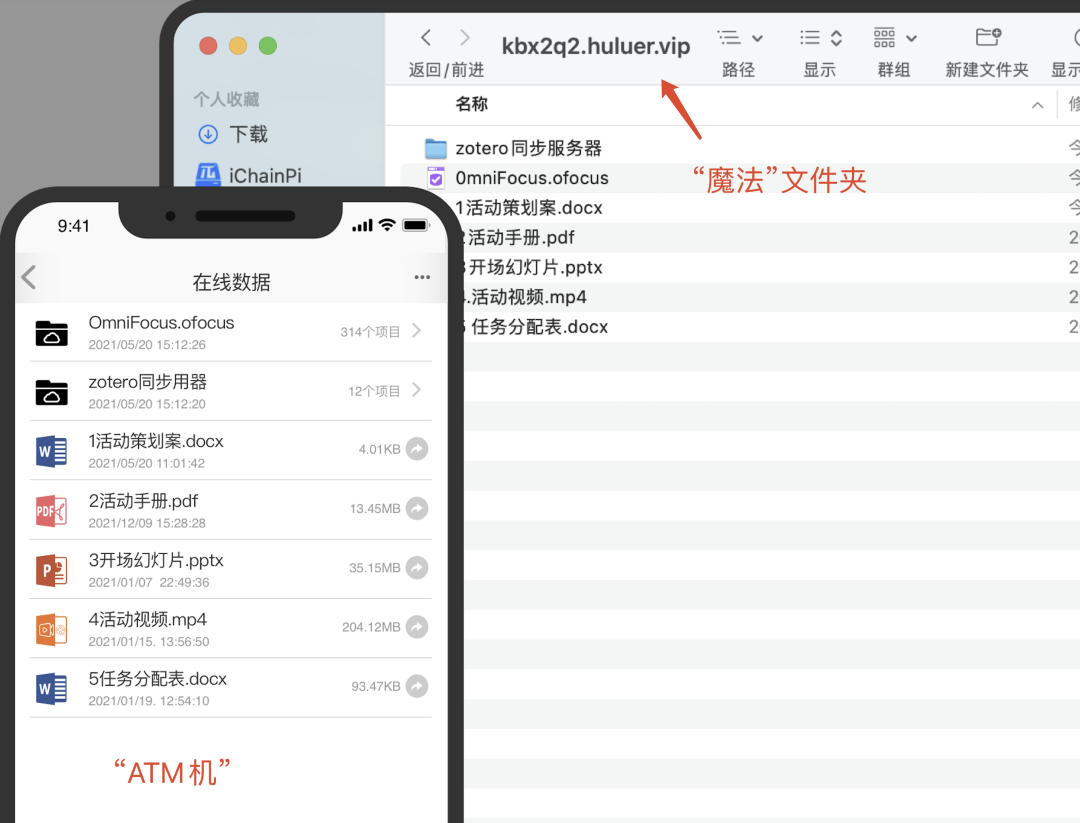Screen dimensions: 1080x823
Task: Open 3开场幻灯片.pptx on the phone
Action: (231, 569)
